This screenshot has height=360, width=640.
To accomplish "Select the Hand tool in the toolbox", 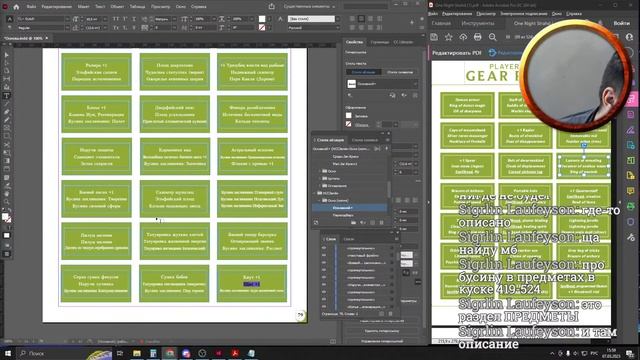I will 7,193.
